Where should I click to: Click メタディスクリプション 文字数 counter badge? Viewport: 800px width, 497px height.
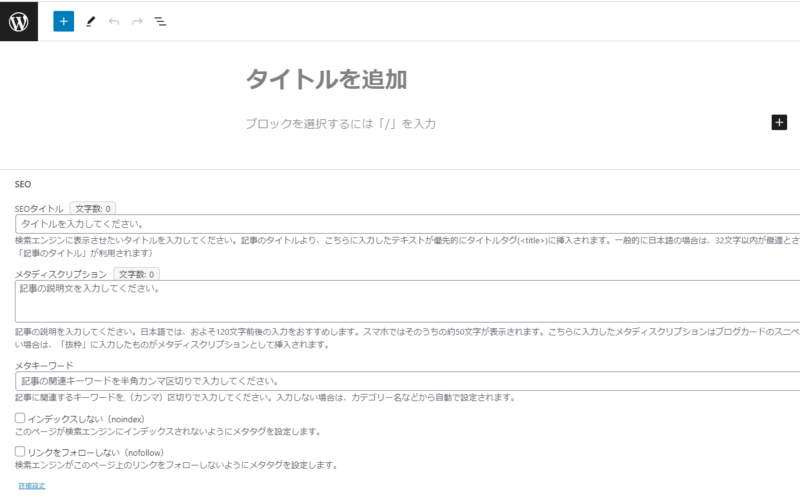[x=136, y=273]
